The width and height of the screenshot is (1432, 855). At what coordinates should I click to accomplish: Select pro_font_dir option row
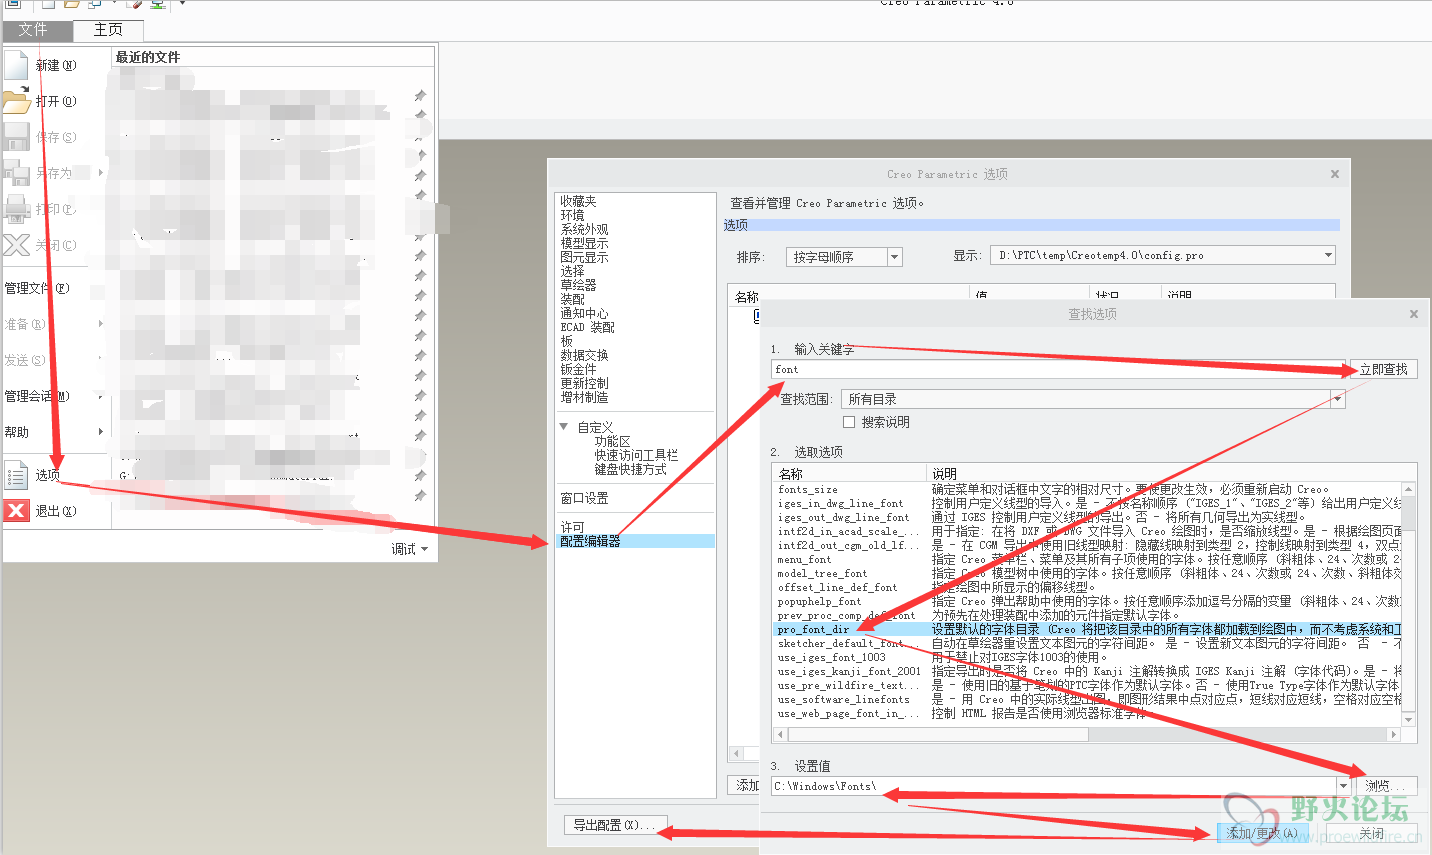point(1088,629)
